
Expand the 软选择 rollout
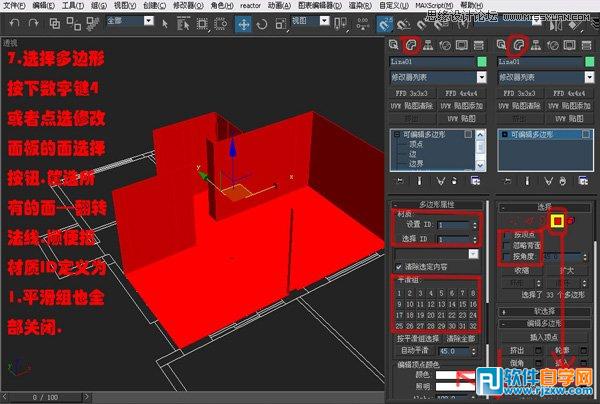544,311
